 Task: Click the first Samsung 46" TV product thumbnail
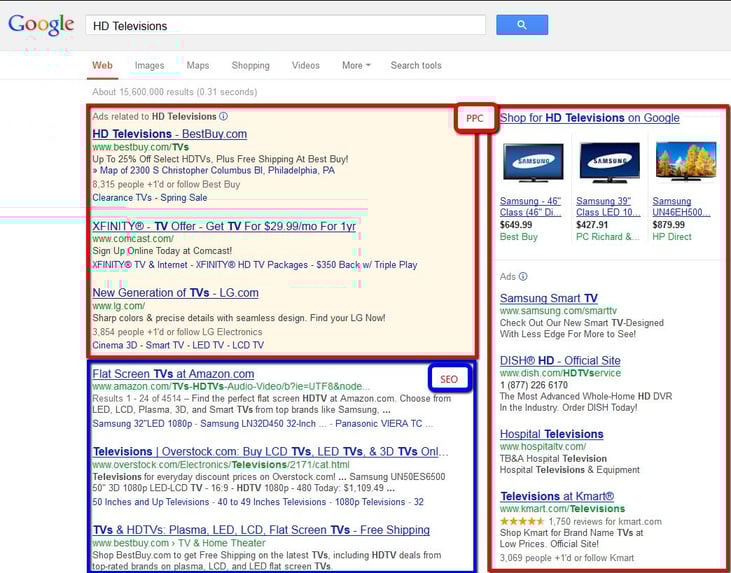(533, 162)
